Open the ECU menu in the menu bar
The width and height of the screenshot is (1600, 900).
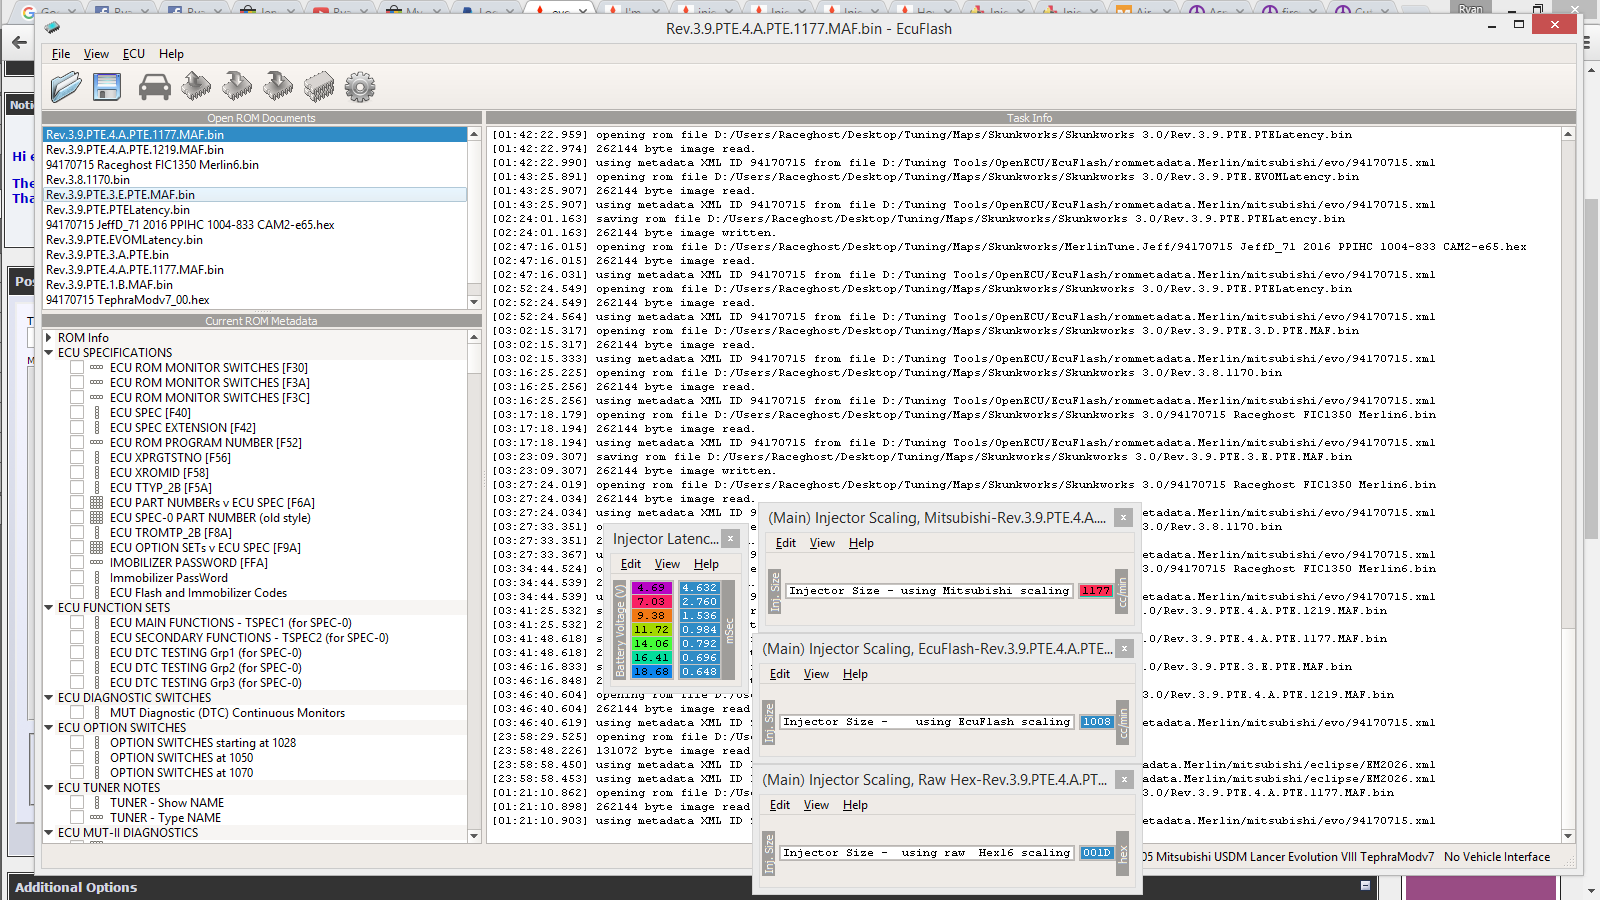133,54
